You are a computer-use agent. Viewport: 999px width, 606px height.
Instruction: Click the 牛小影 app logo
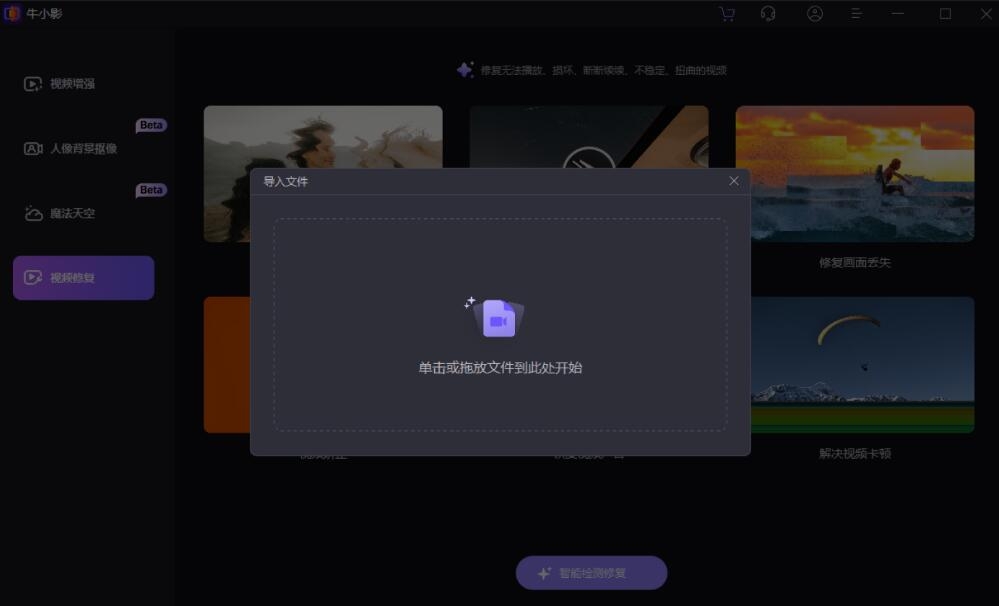13,13
